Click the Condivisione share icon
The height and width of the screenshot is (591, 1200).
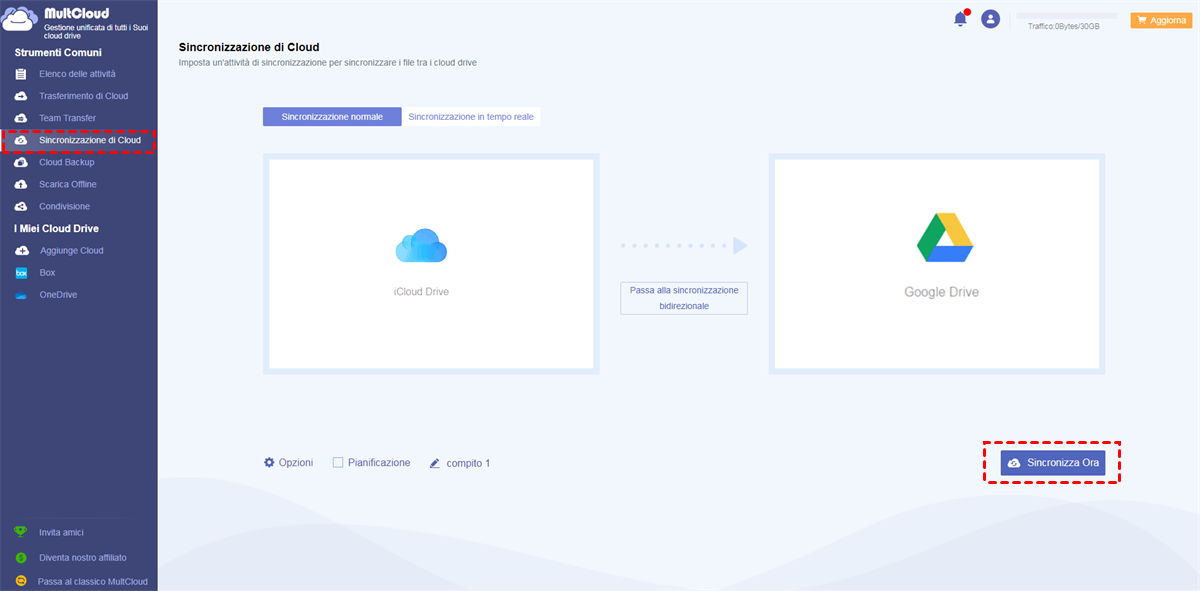pos(21,206)
